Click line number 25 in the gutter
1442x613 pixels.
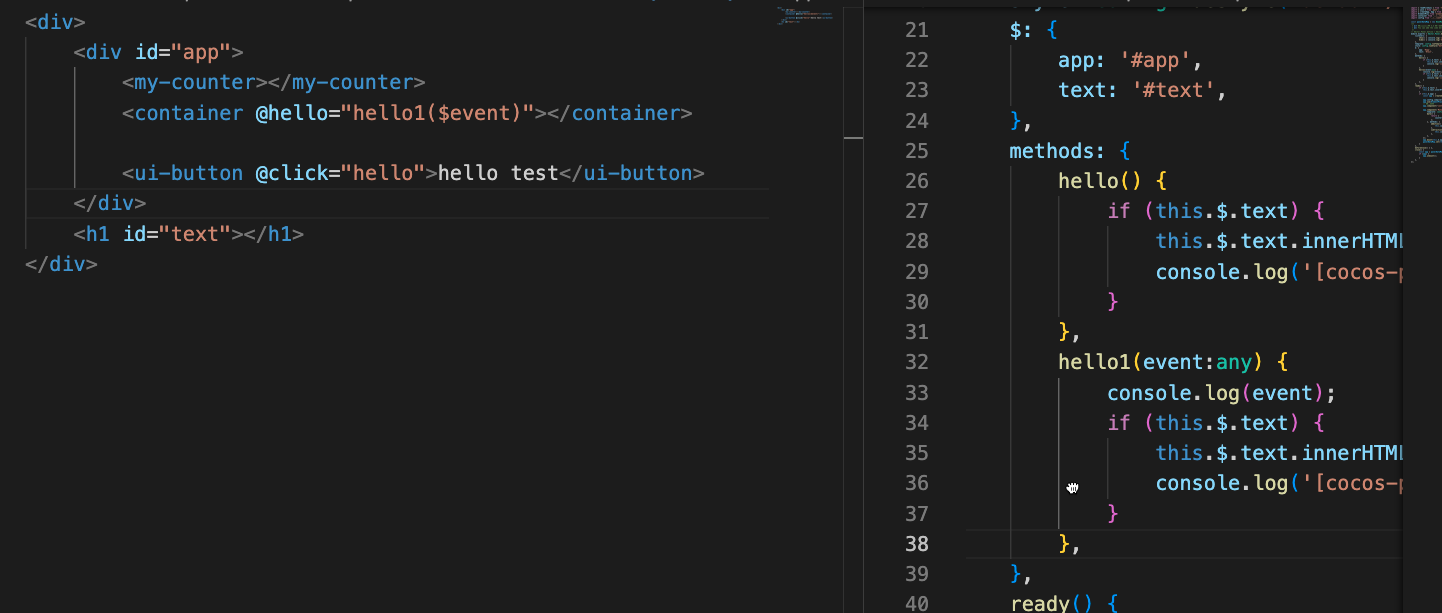click(916, 151)
